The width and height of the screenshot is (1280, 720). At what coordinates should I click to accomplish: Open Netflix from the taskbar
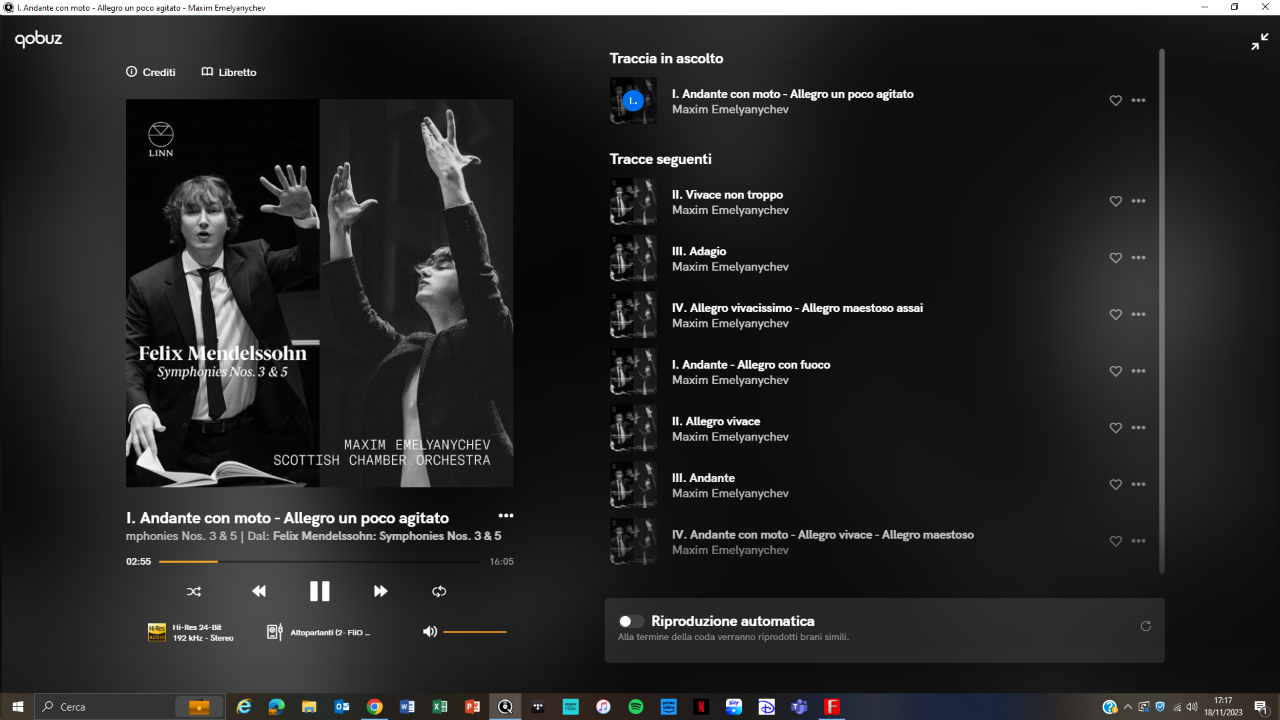coord(701,707)
